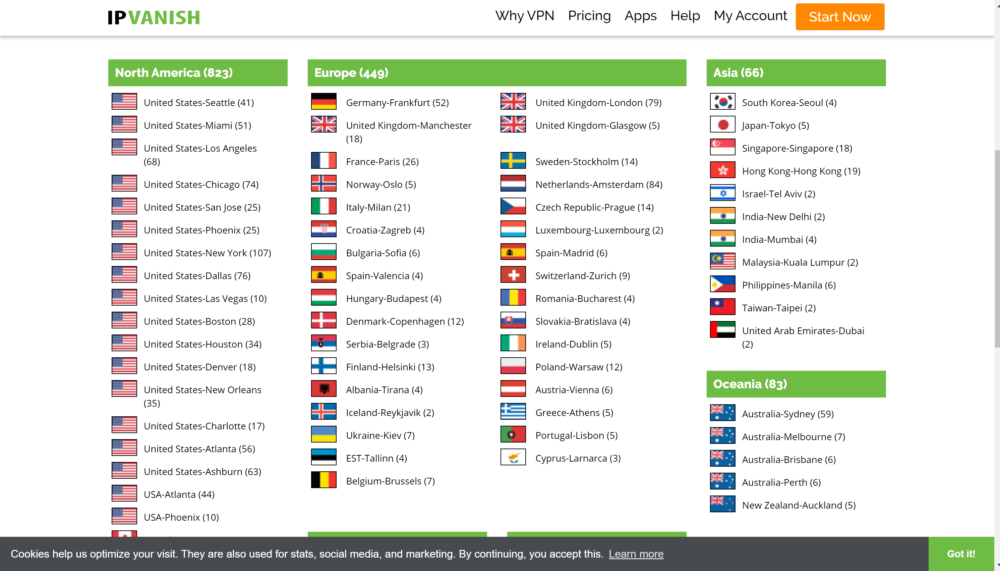Image resolution: width=1000 pixels, height=571 pixels.
Task: Click the Germany flag for Frankfurt
Action: (323, 101)
